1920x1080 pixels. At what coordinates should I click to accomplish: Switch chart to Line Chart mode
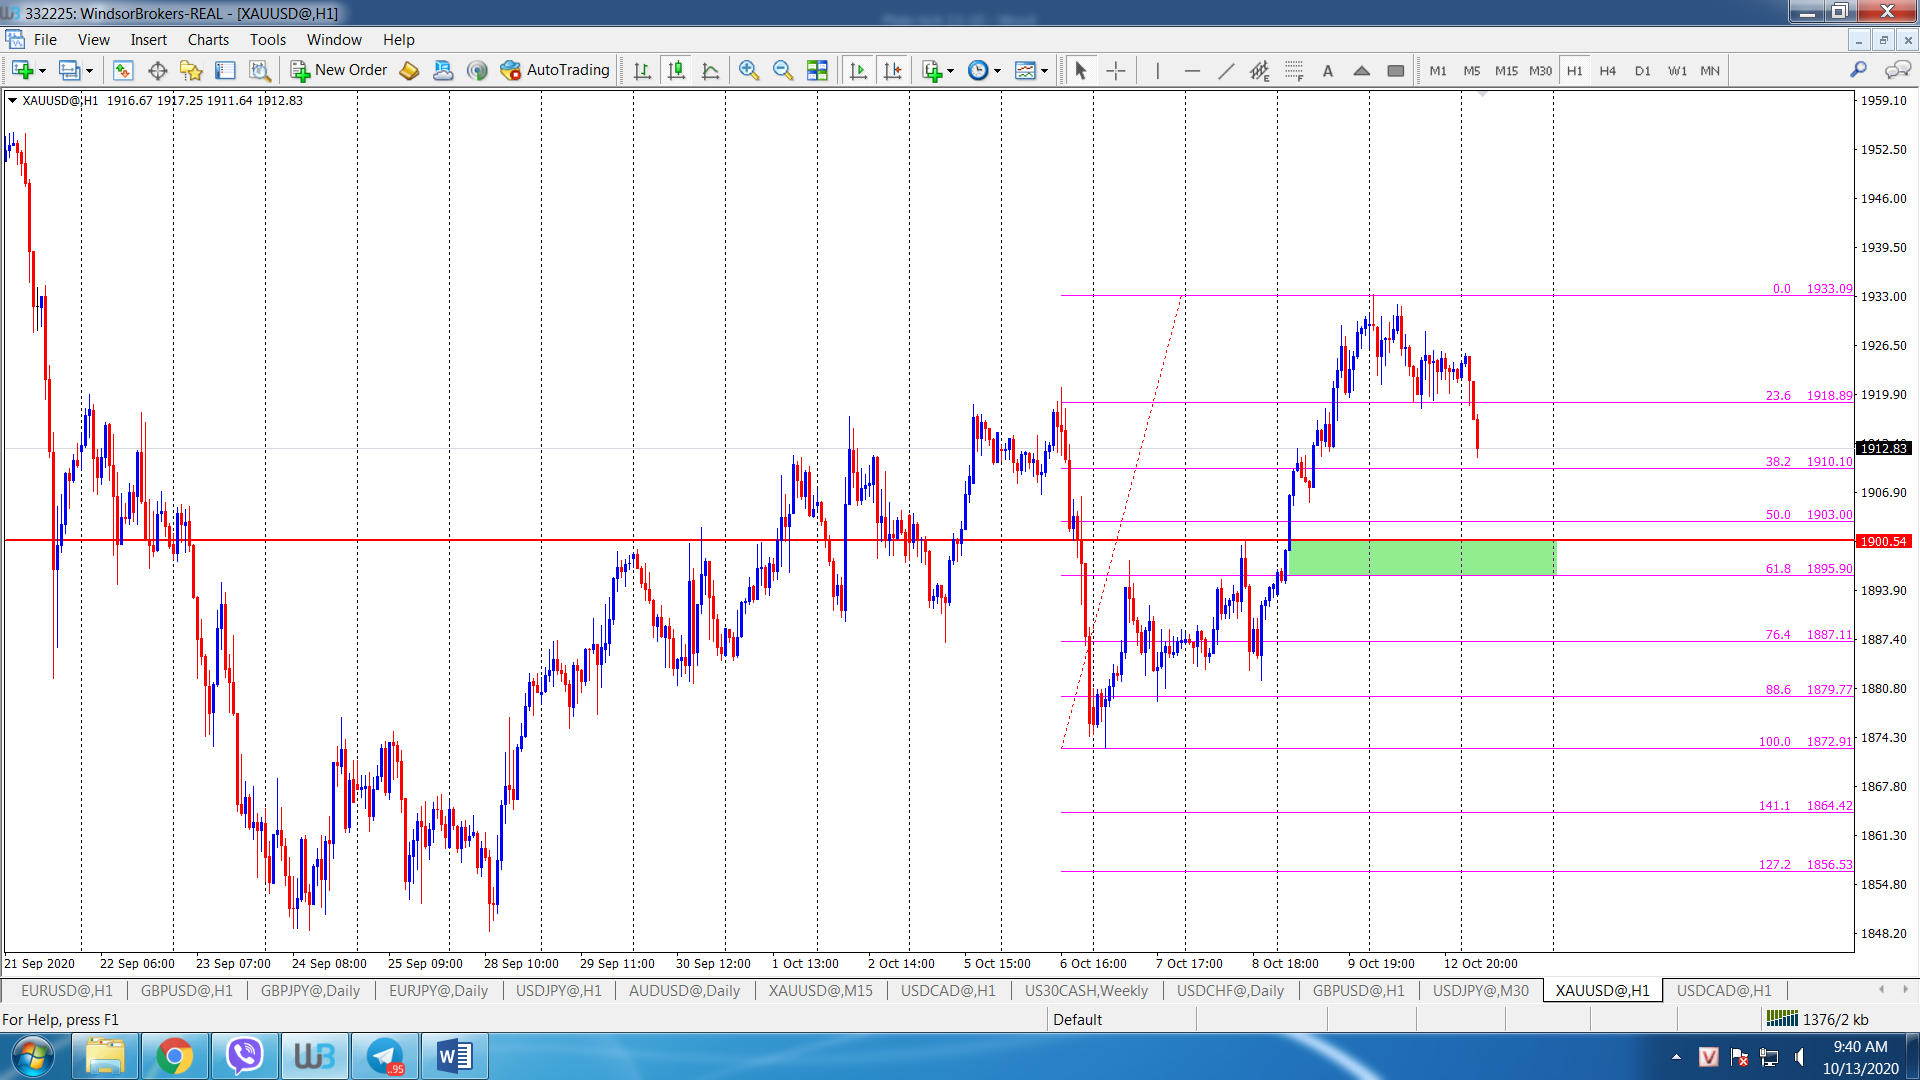711,70
